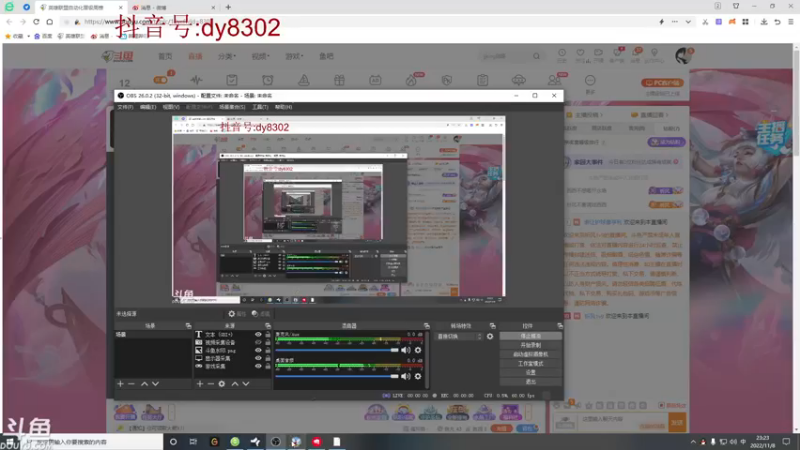The image size is (800, 450).
Task: Open the File (F) menu in OBS
Action: click(125, 107)
